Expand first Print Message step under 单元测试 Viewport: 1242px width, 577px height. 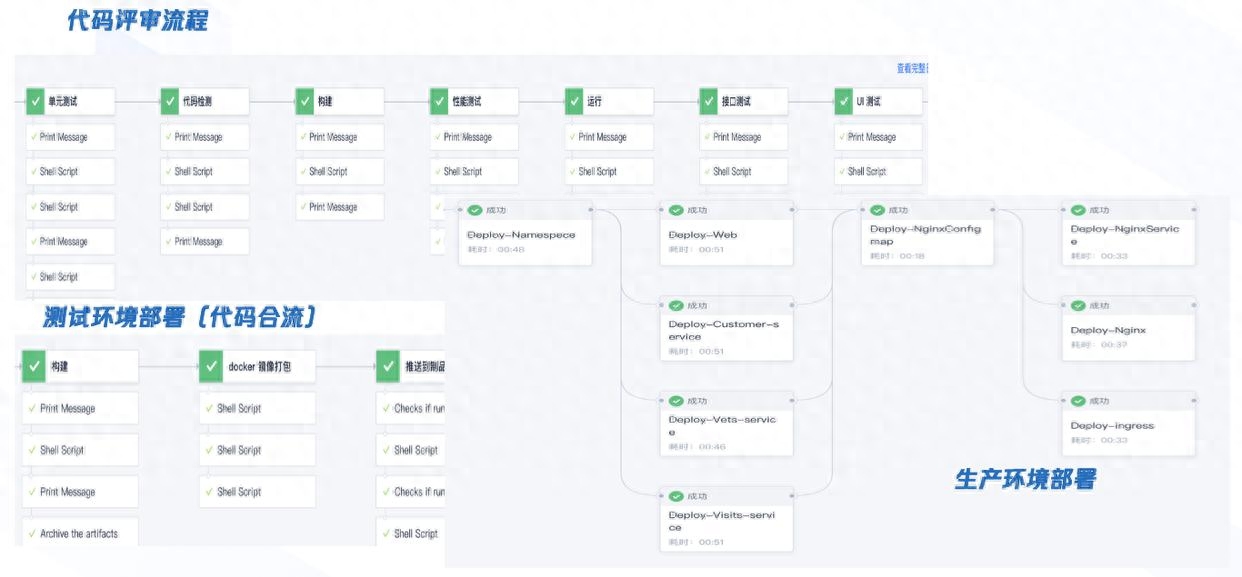click(x=70, y=137)
